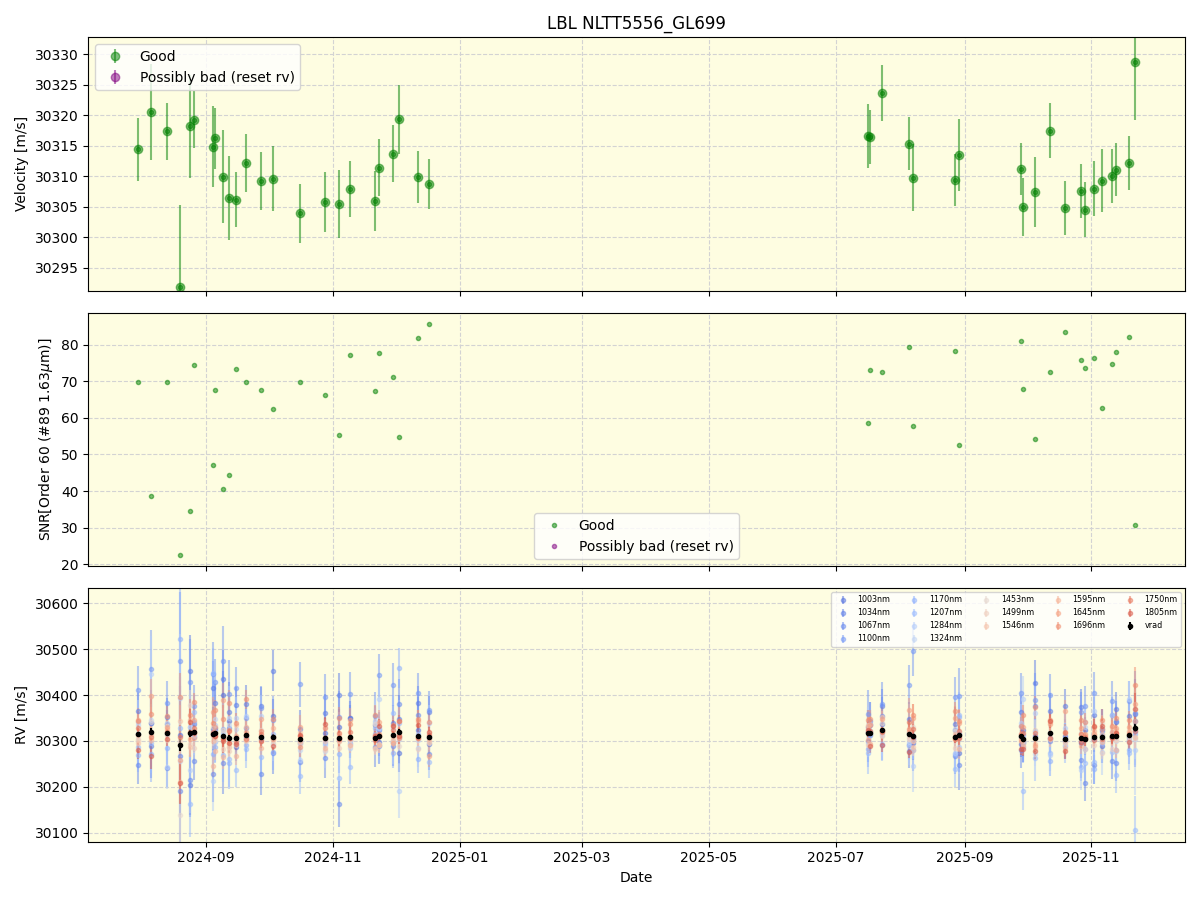1200x900 pixels.
Task: Click the '1324nm' legend entry
Action: [937, 638]
